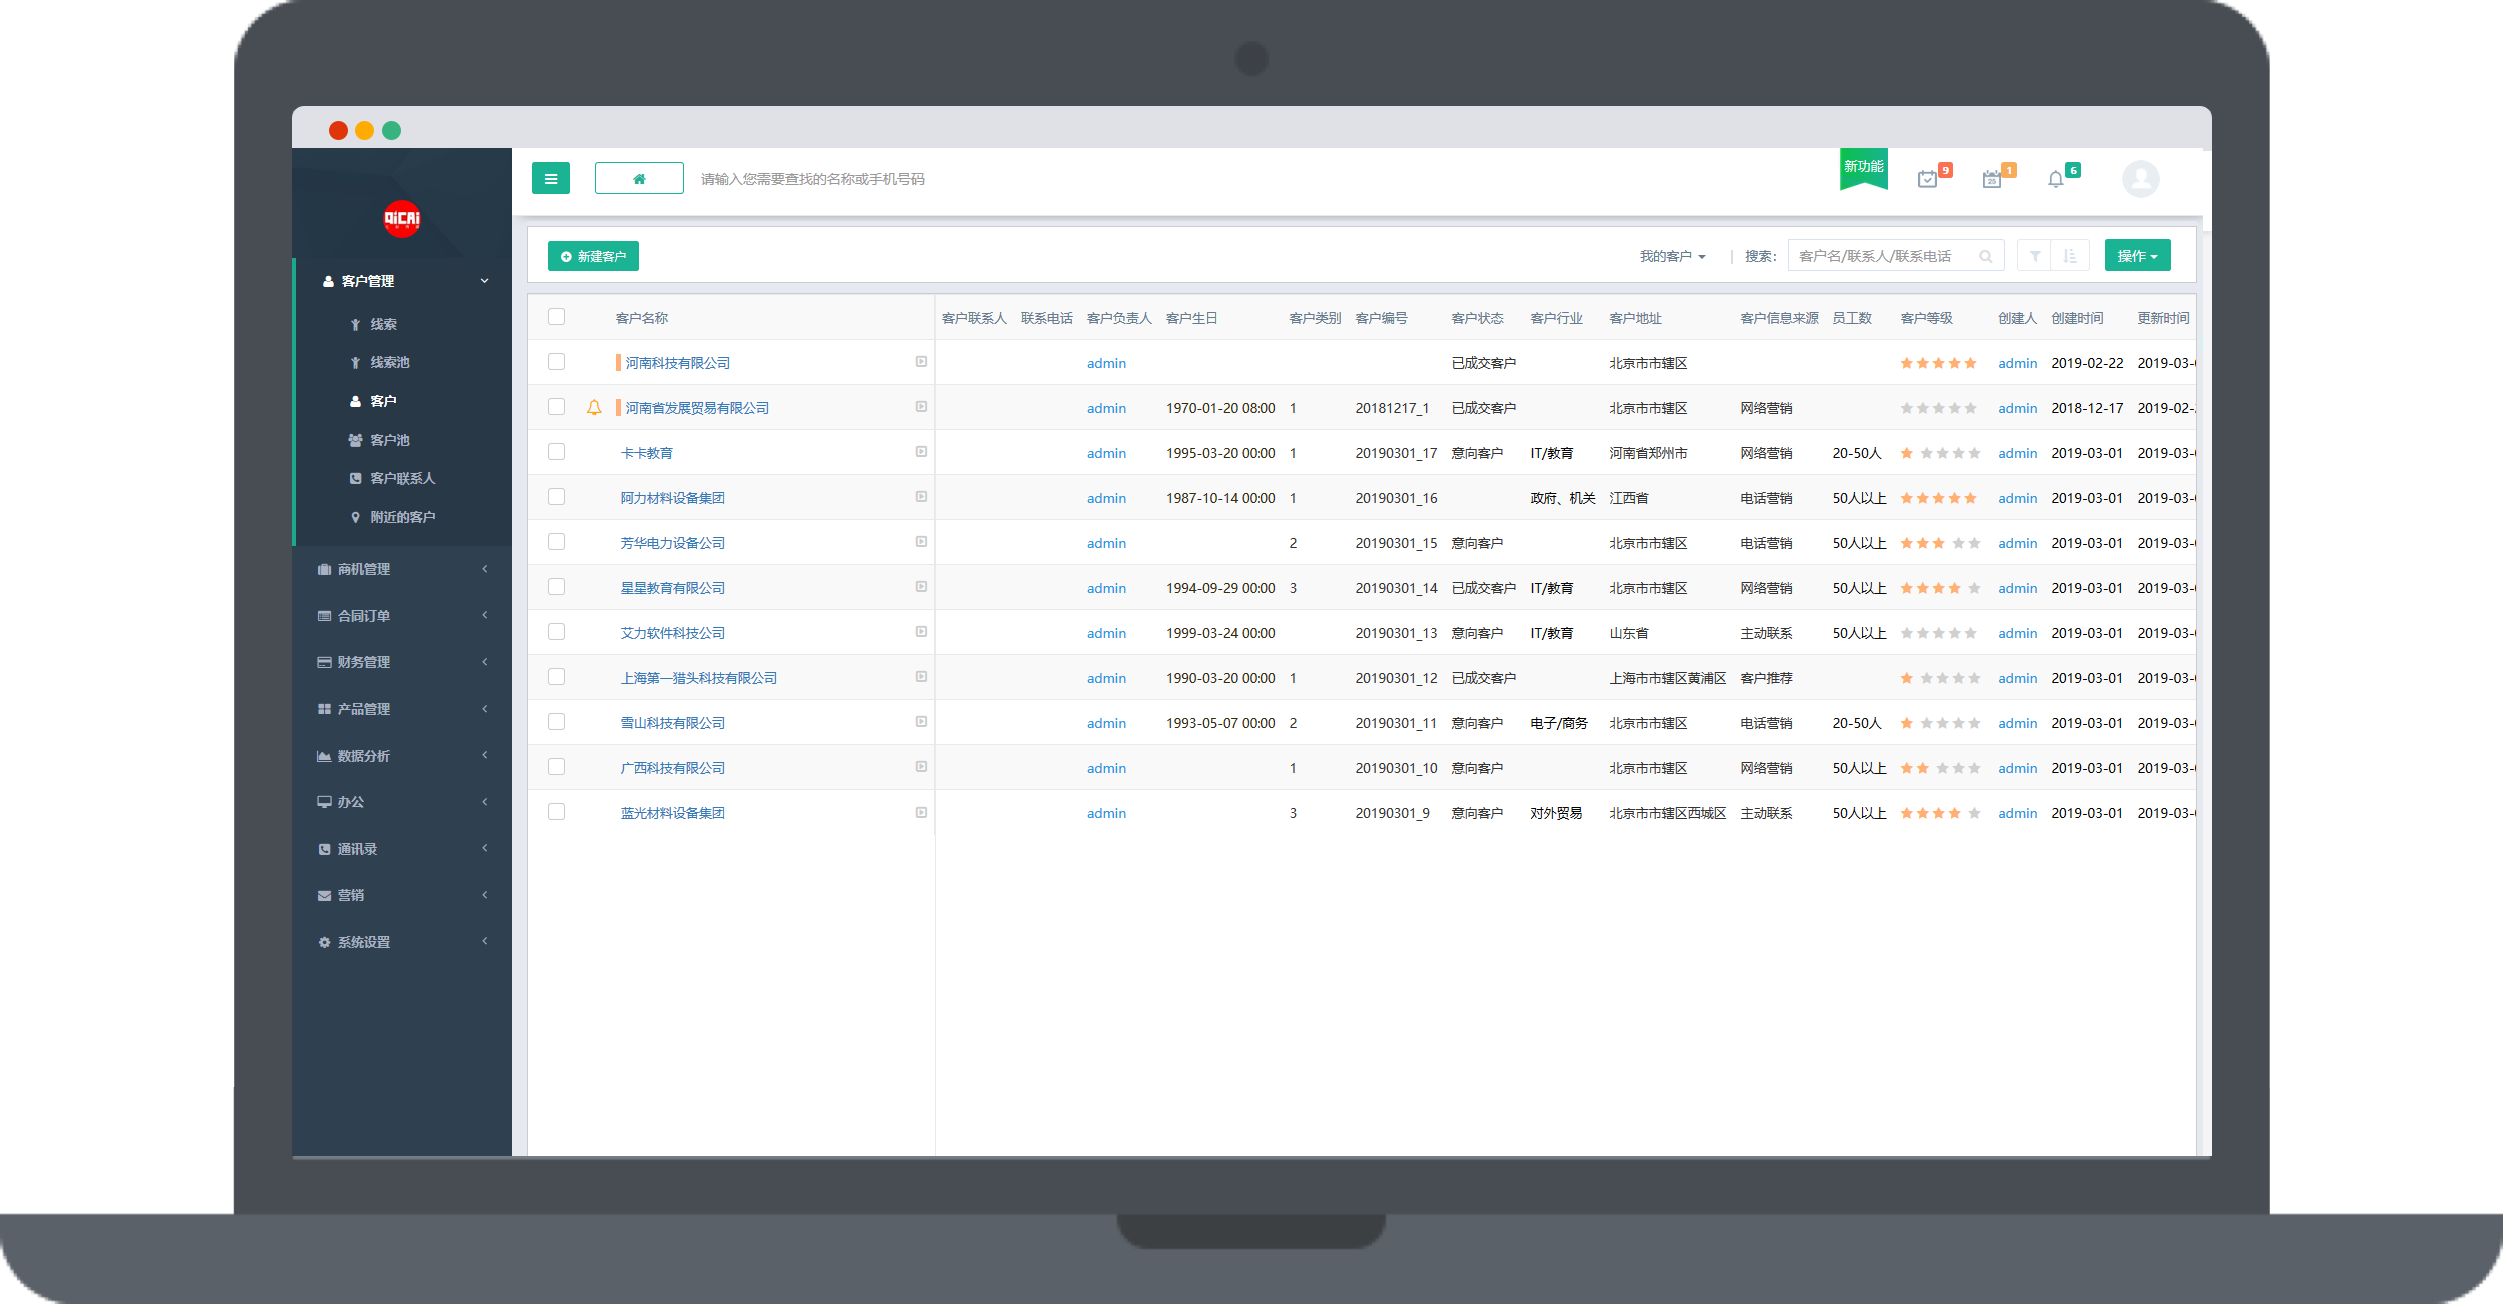Open the 我的客户 dropdown filter
Viewport: 2503px width, 1304px height.
coord(1672,257)
